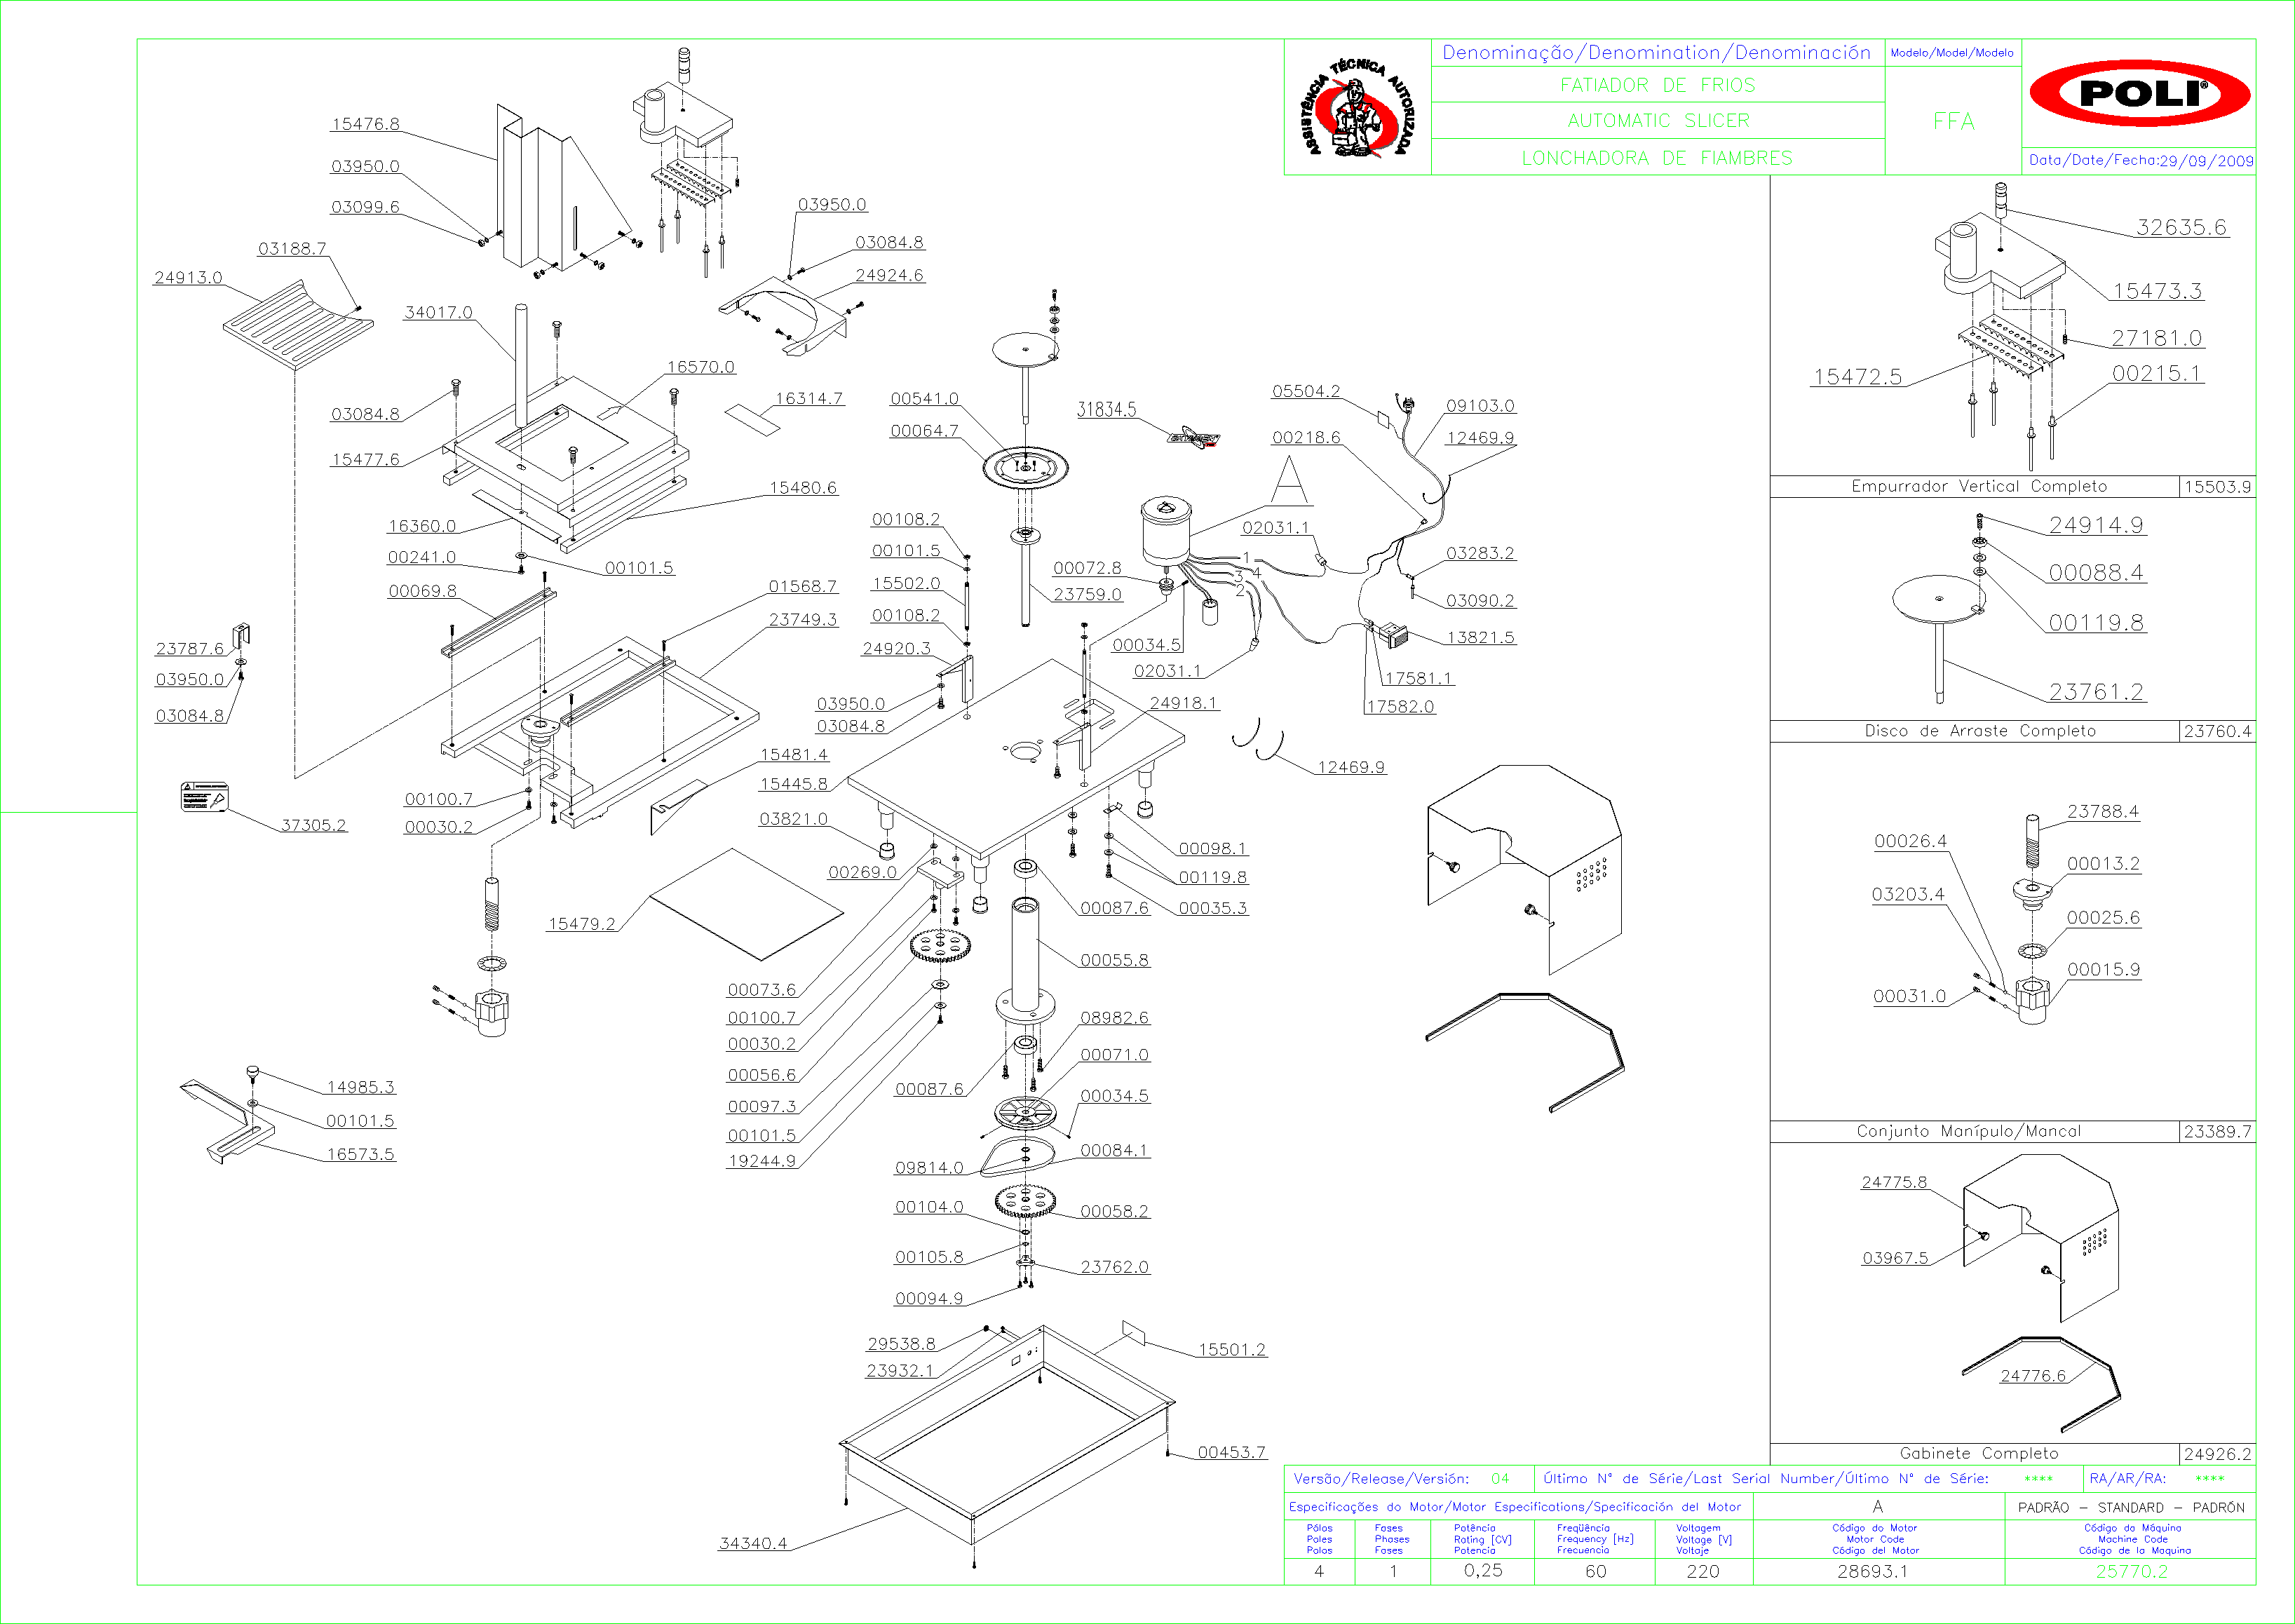
Task: Select part label 09814.0
Action: [929, 1167]
